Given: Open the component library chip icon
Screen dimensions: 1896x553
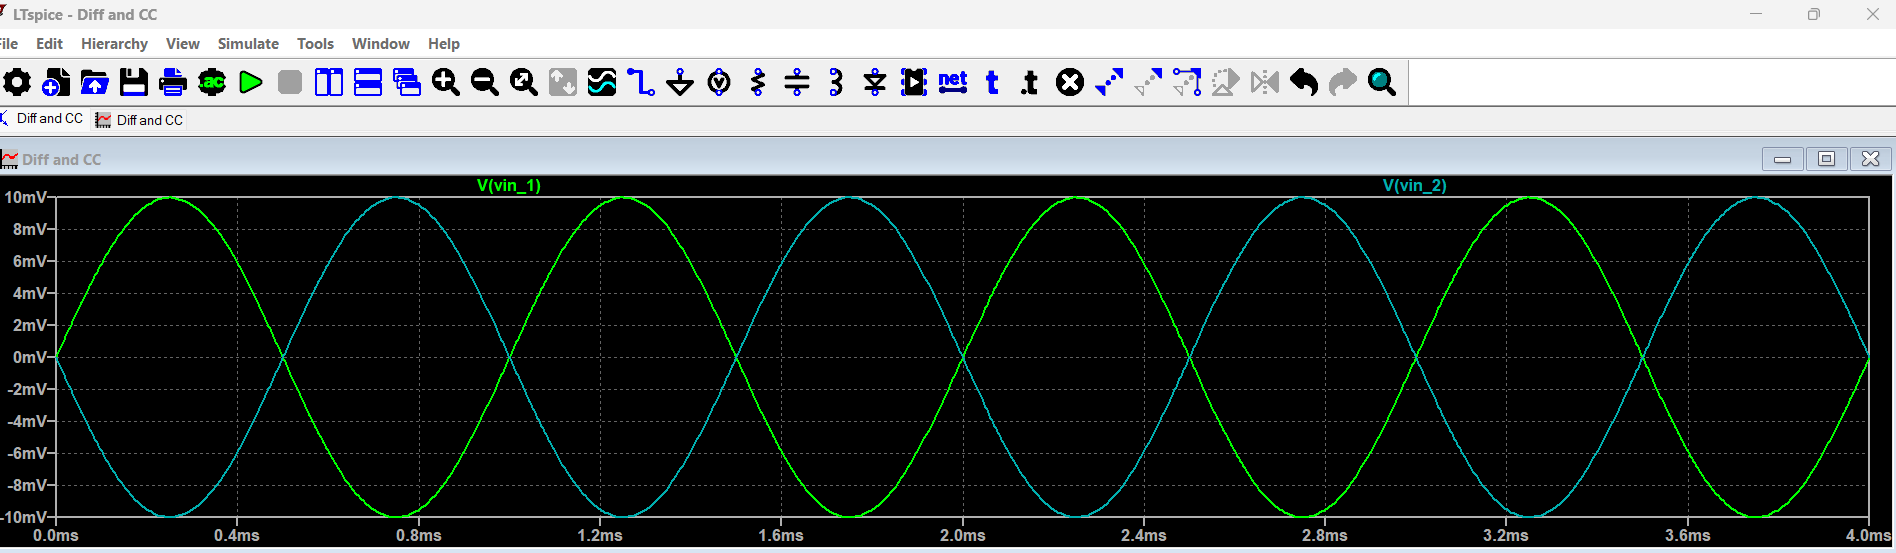Looking at the screenshot, I should [914, 82].
